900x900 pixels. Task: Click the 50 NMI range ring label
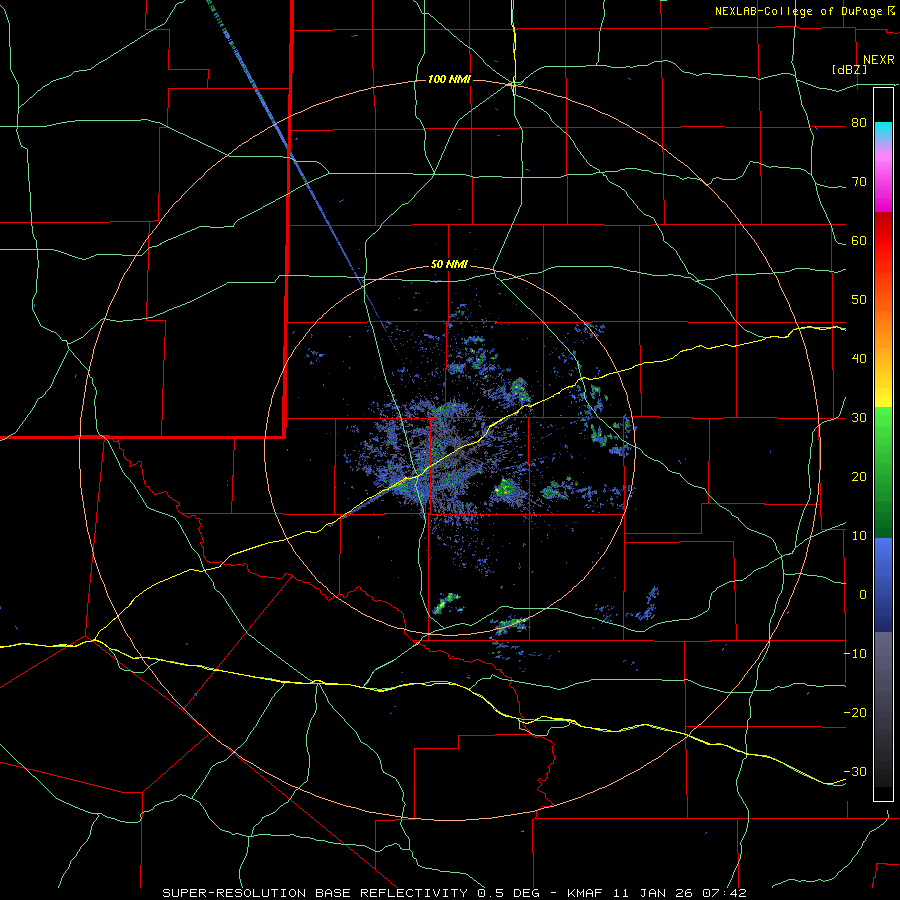(449, 265)
